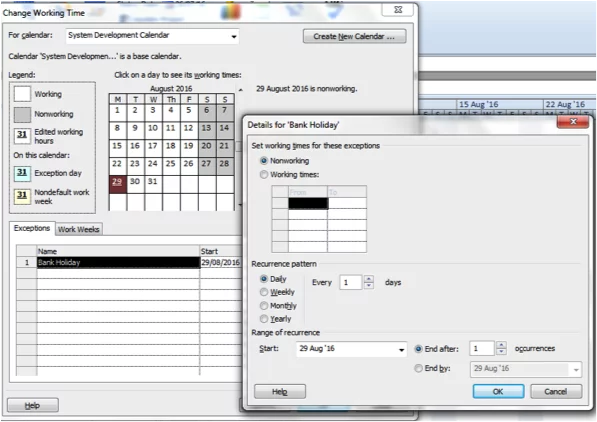Confirm the Bank Holiday details with OK

click(498, 392)
